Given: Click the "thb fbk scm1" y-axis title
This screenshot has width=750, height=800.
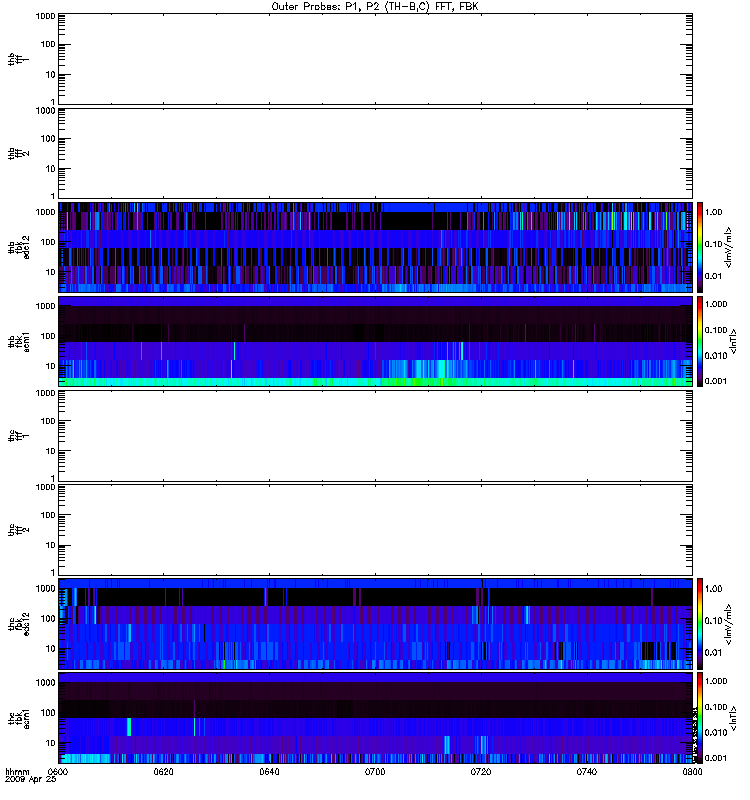Looking at the screenshot, I should (19, 341).
